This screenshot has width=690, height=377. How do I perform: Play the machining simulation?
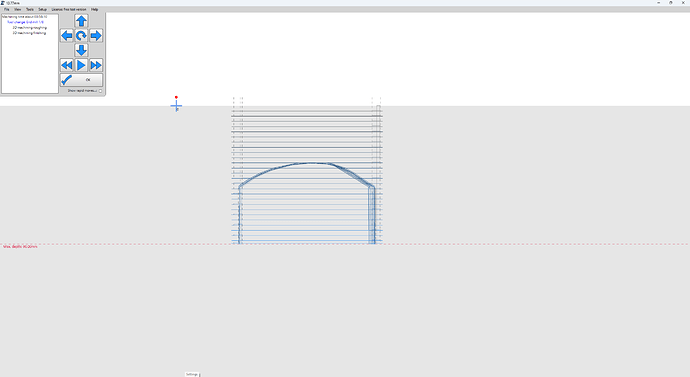click(x=81, y=65)
